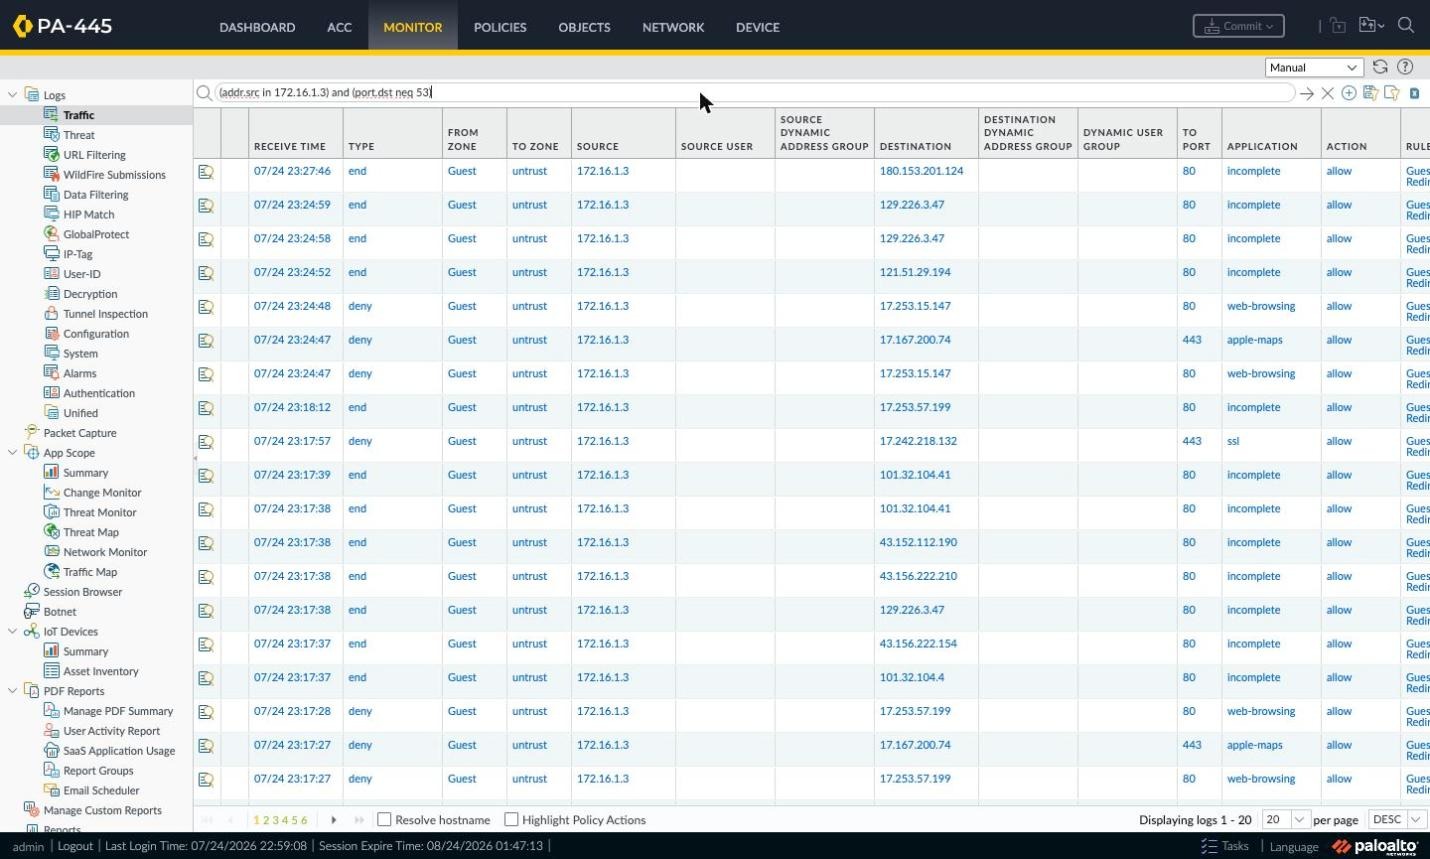1430x859 pixels.
Task: Go to the next page arrow
Action: click(334, 820)
